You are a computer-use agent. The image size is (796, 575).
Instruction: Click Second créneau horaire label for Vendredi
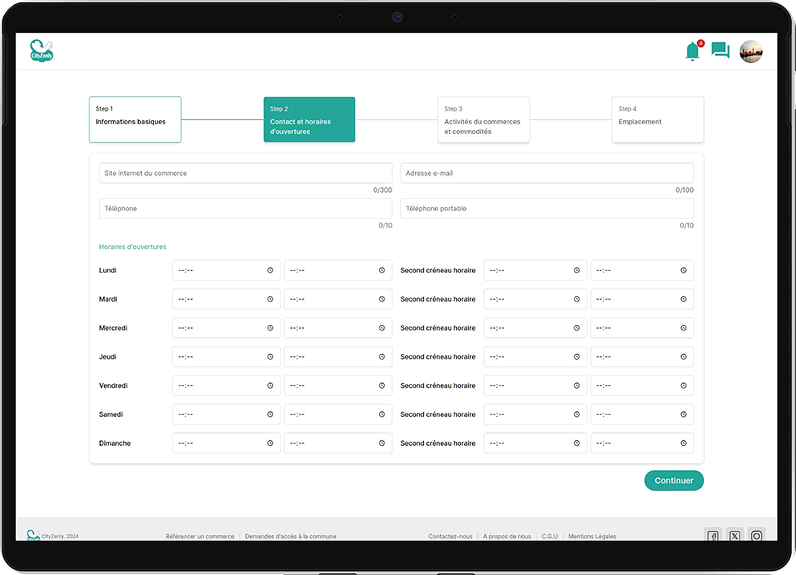[438, 386]
